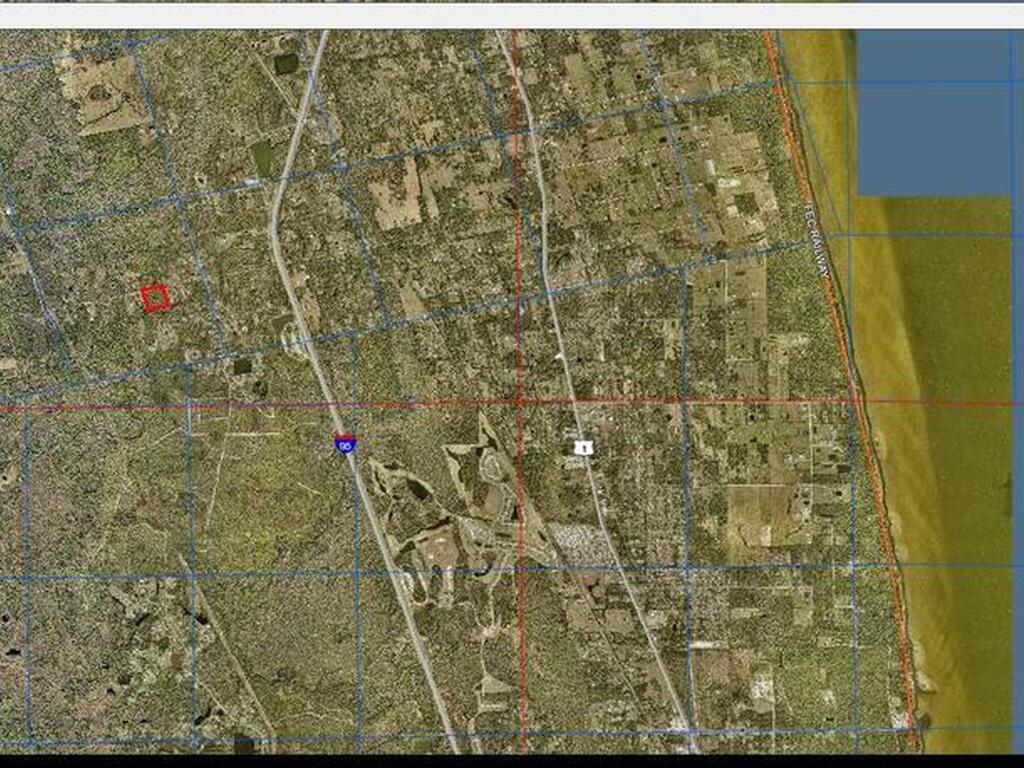Select the red highlighted parcel outline
This screenshot has height=768, width=1024.
point(154,297)
